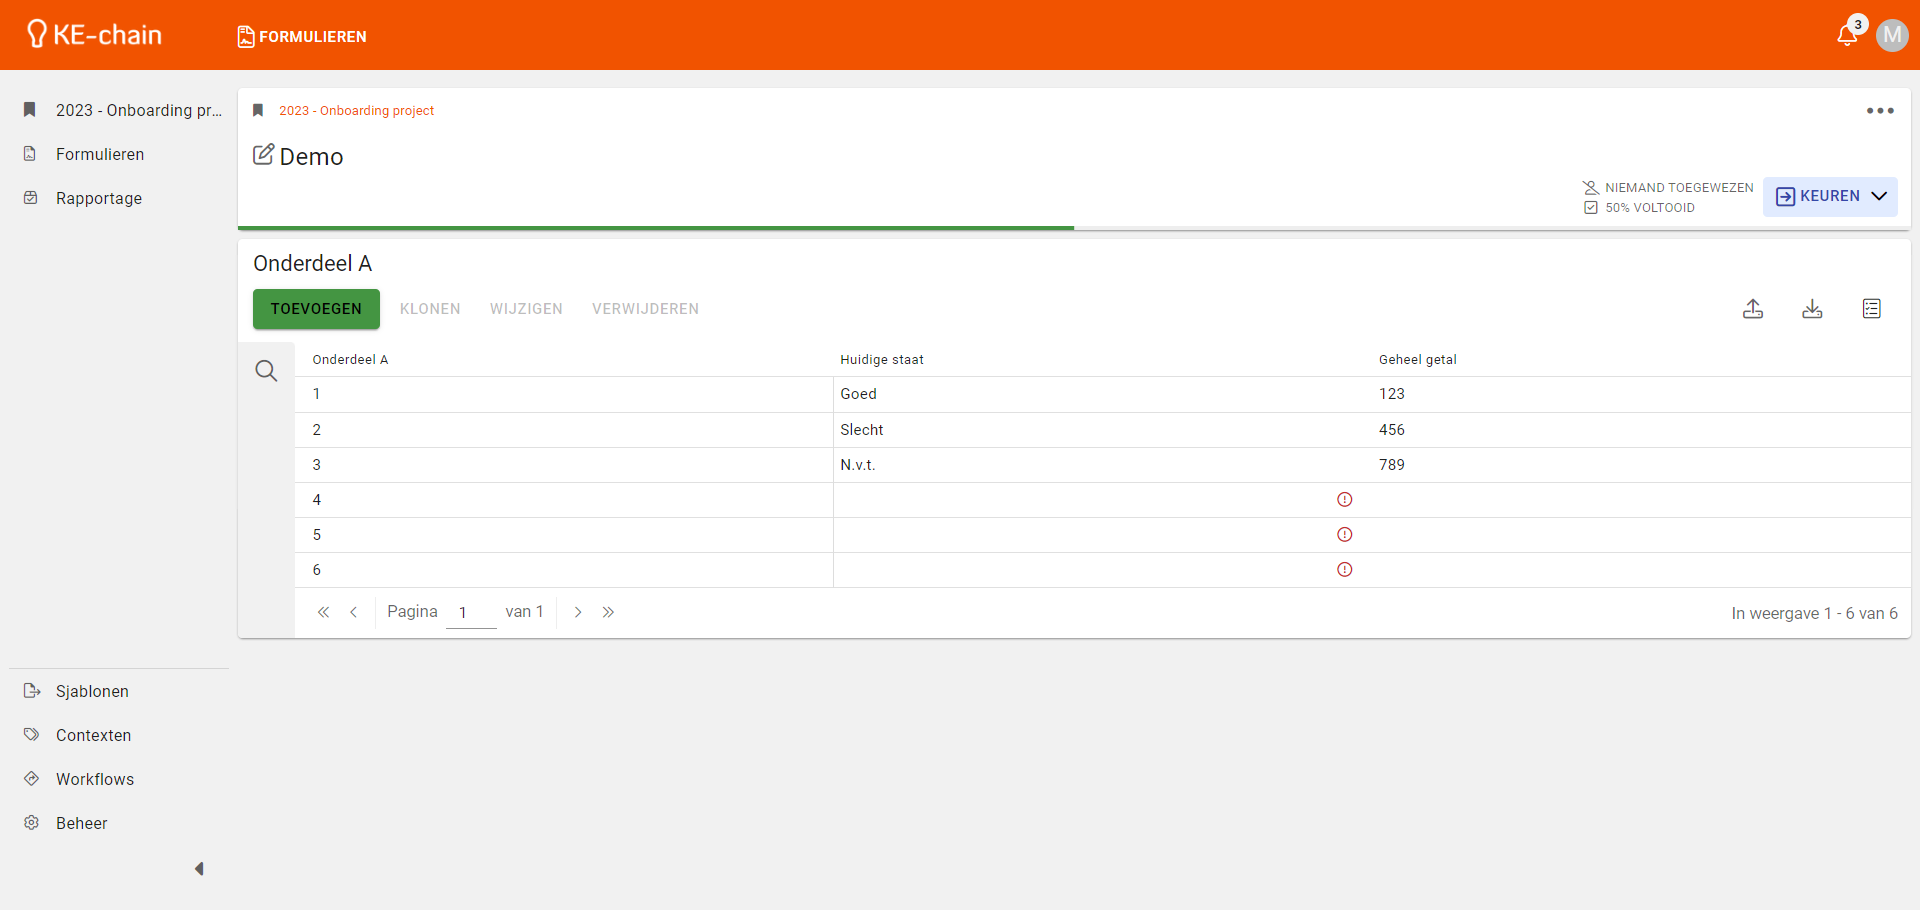Click the notifications bell icon
Screen dimensions: 1920x910
coord(1846,36)
